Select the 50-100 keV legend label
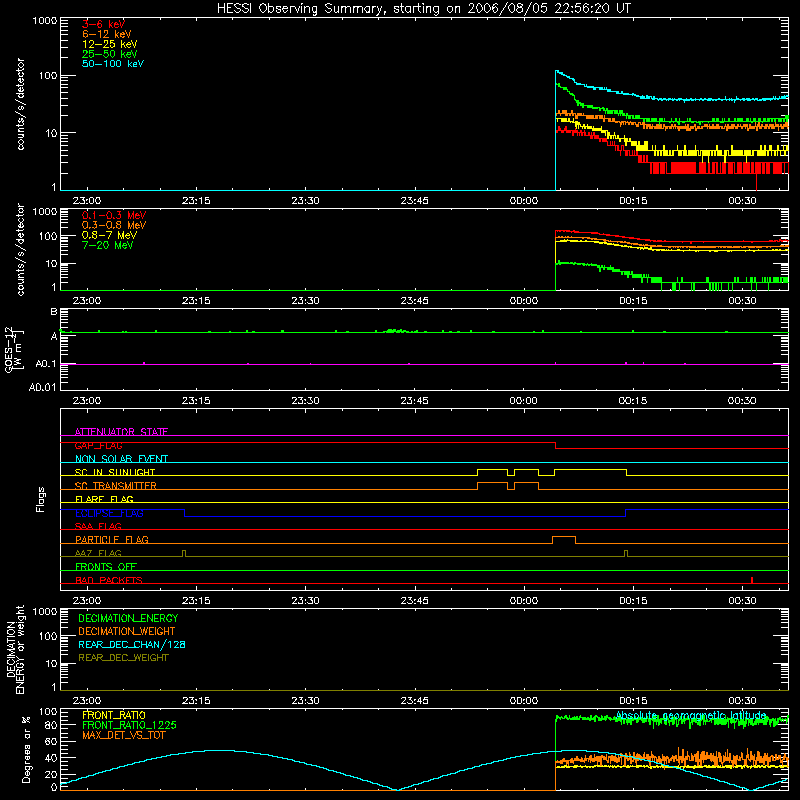Viewport: 800px width, 800px height. [113, 64]
